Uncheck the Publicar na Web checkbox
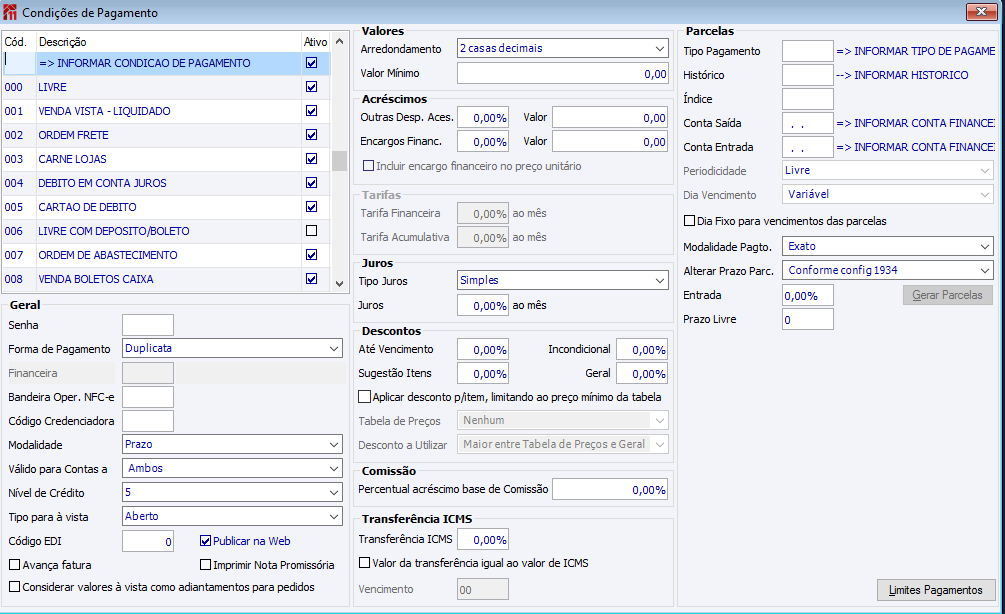The width and height of the screenshot is (1005, 614). click(x=206, y=541)
